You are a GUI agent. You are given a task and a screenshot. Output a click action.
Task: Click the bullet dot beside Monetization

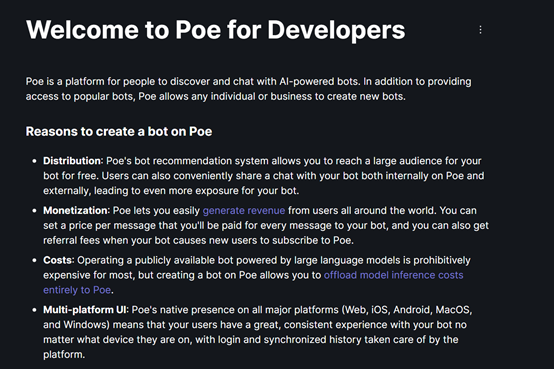pos(34,211)
